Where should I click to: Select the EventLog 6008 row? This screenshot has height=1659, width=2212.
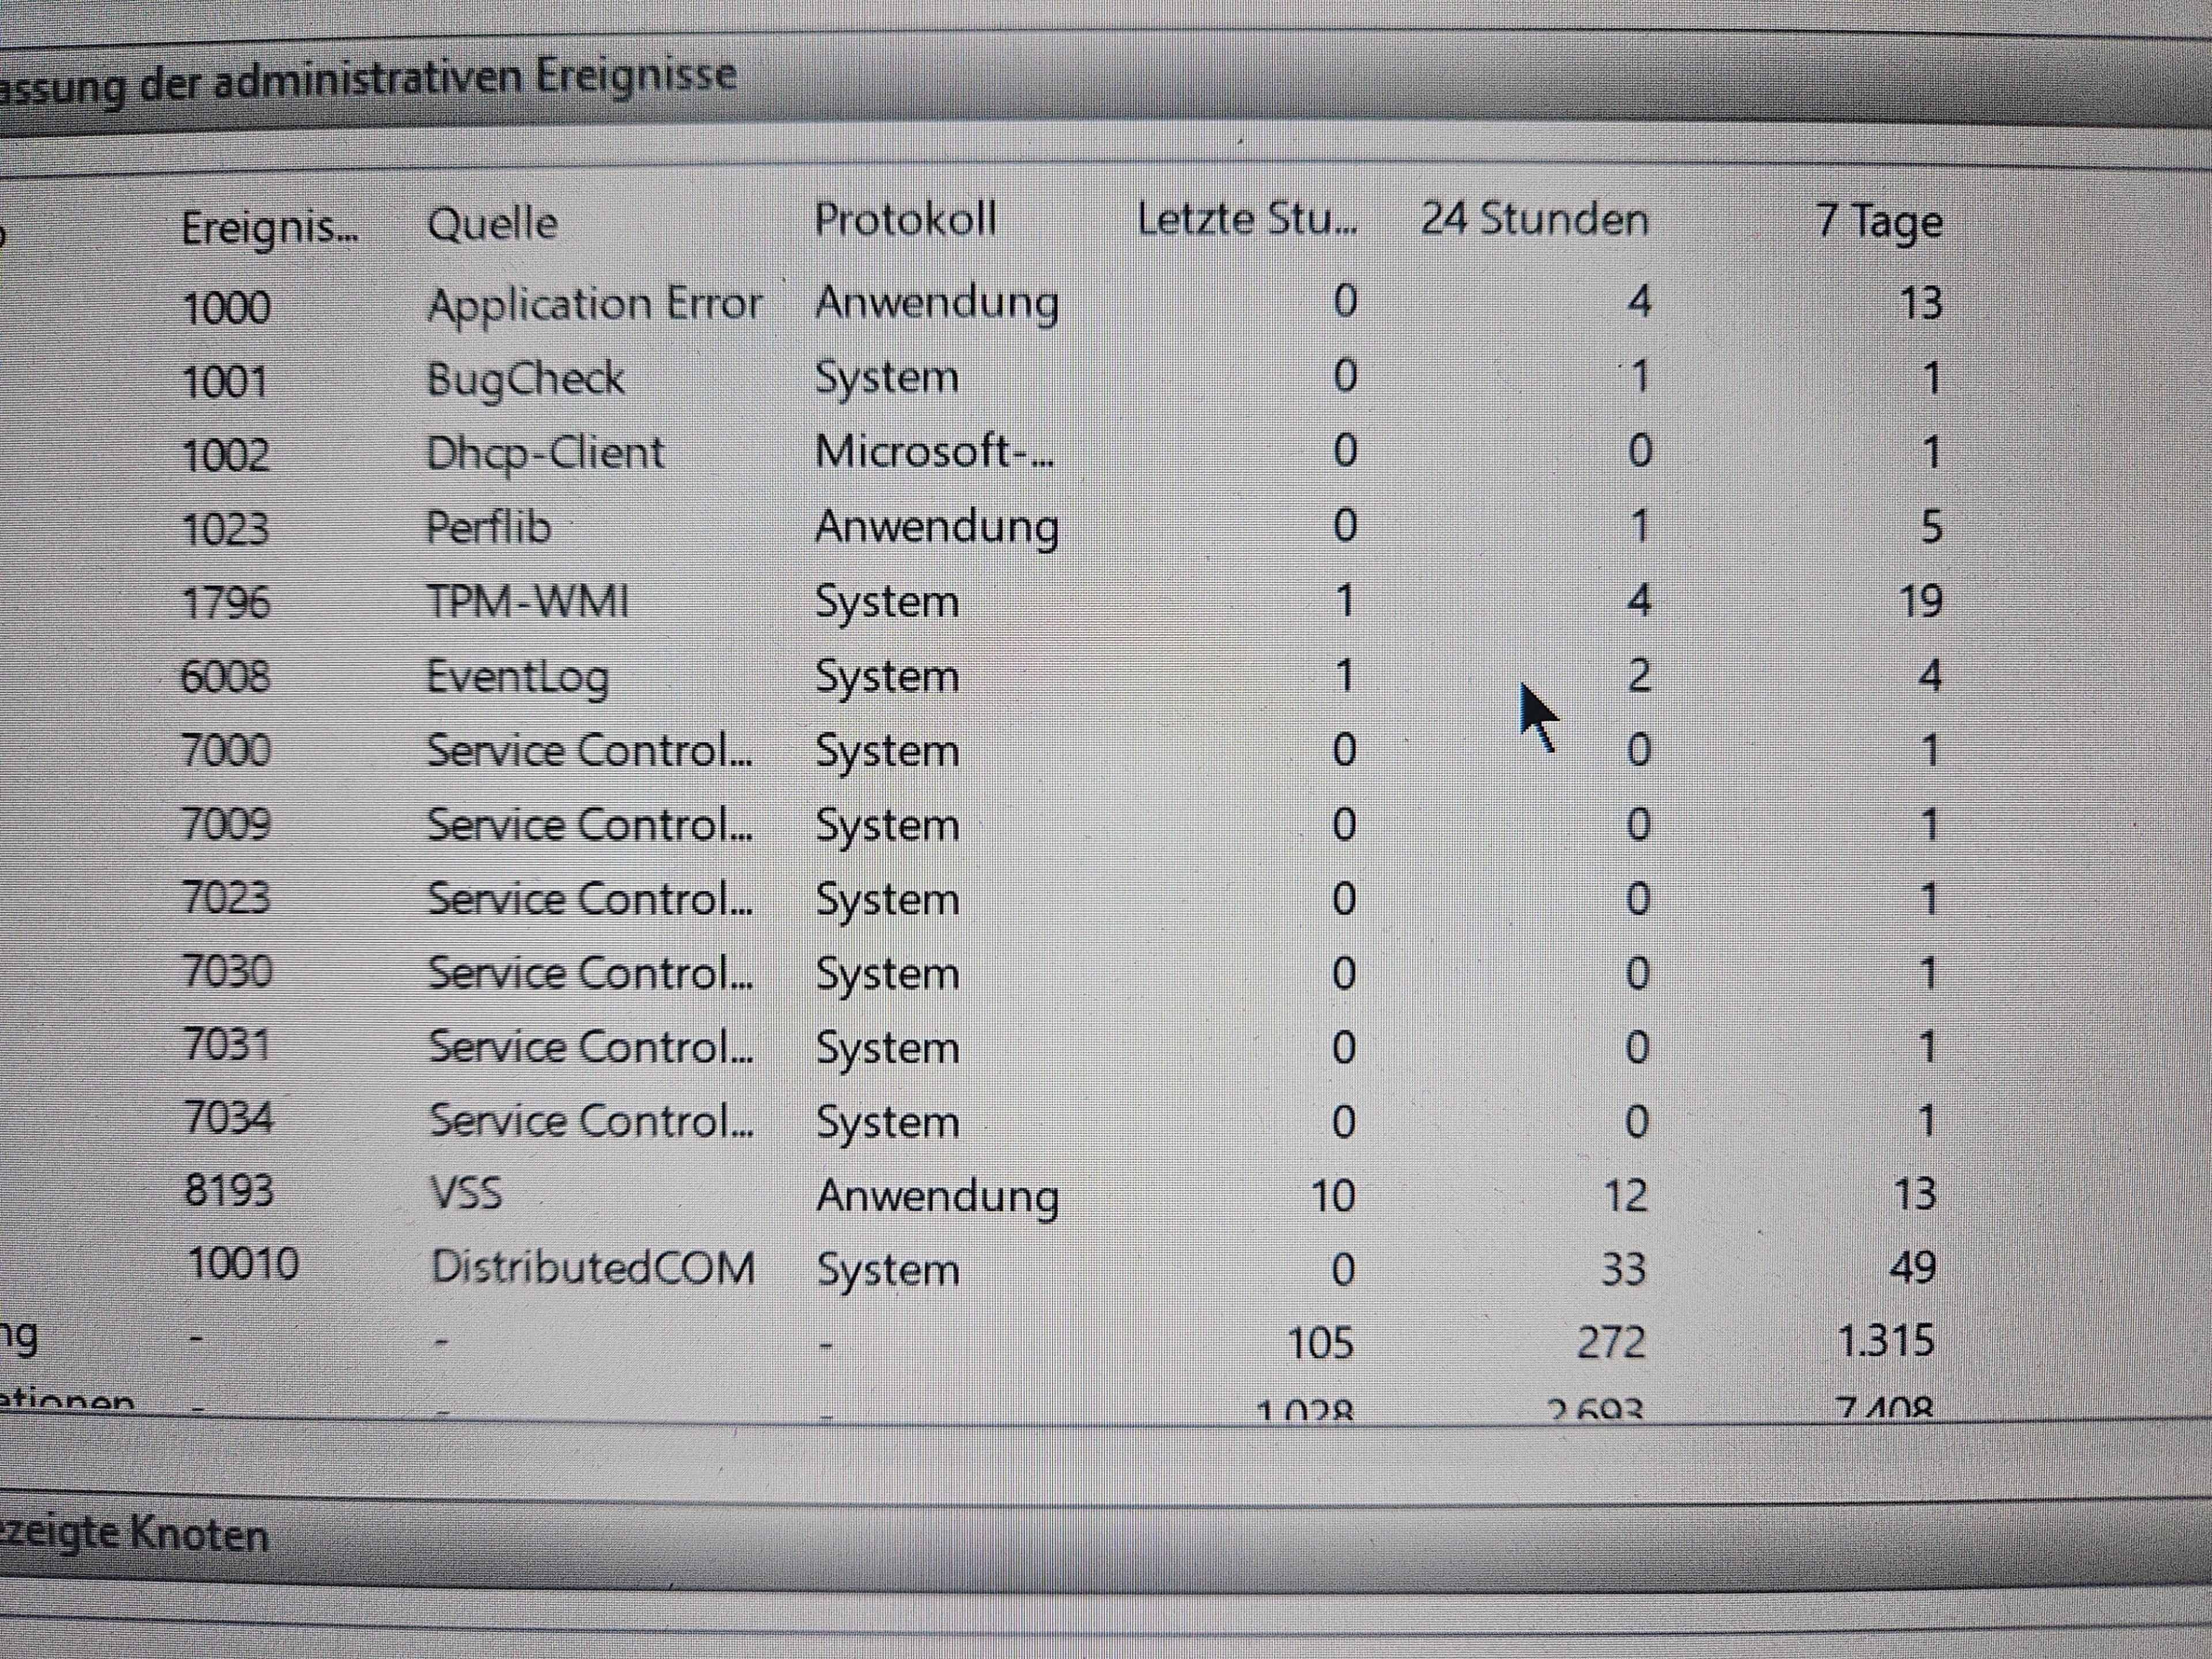(x=517, y=677)
